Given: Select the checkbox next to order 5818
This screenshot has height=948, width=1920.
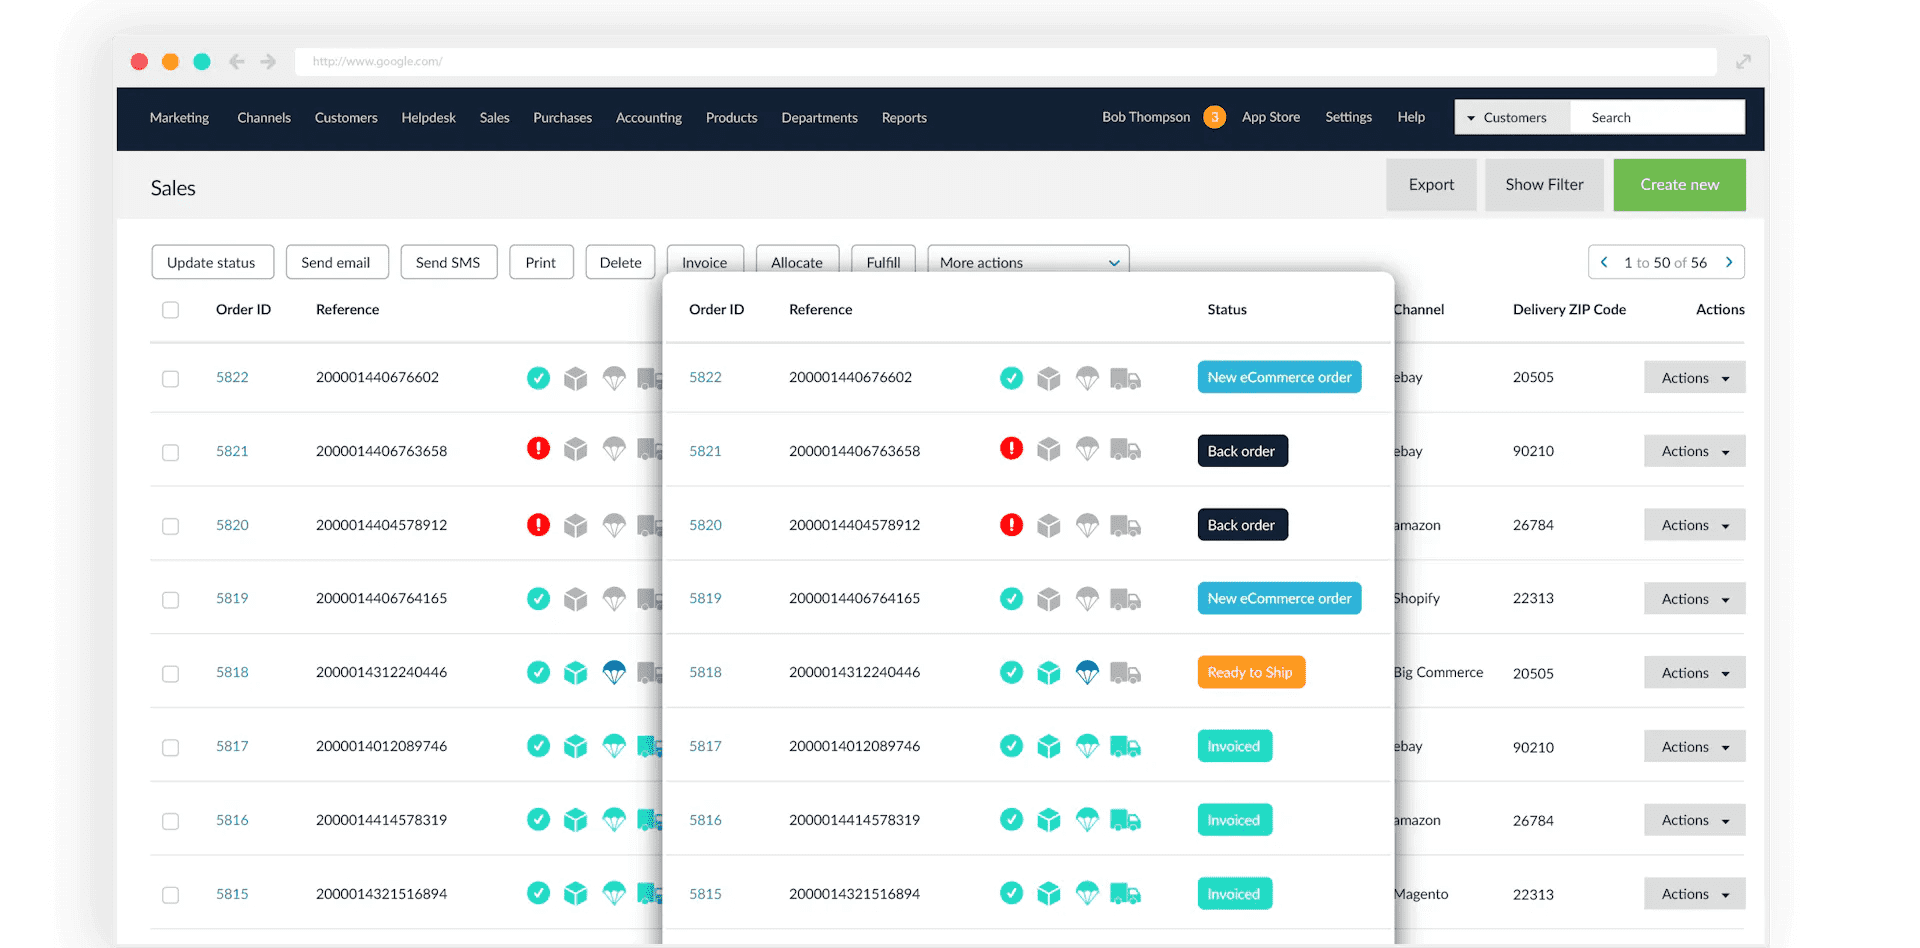Looking at the screenshot, I should point(170,673).
